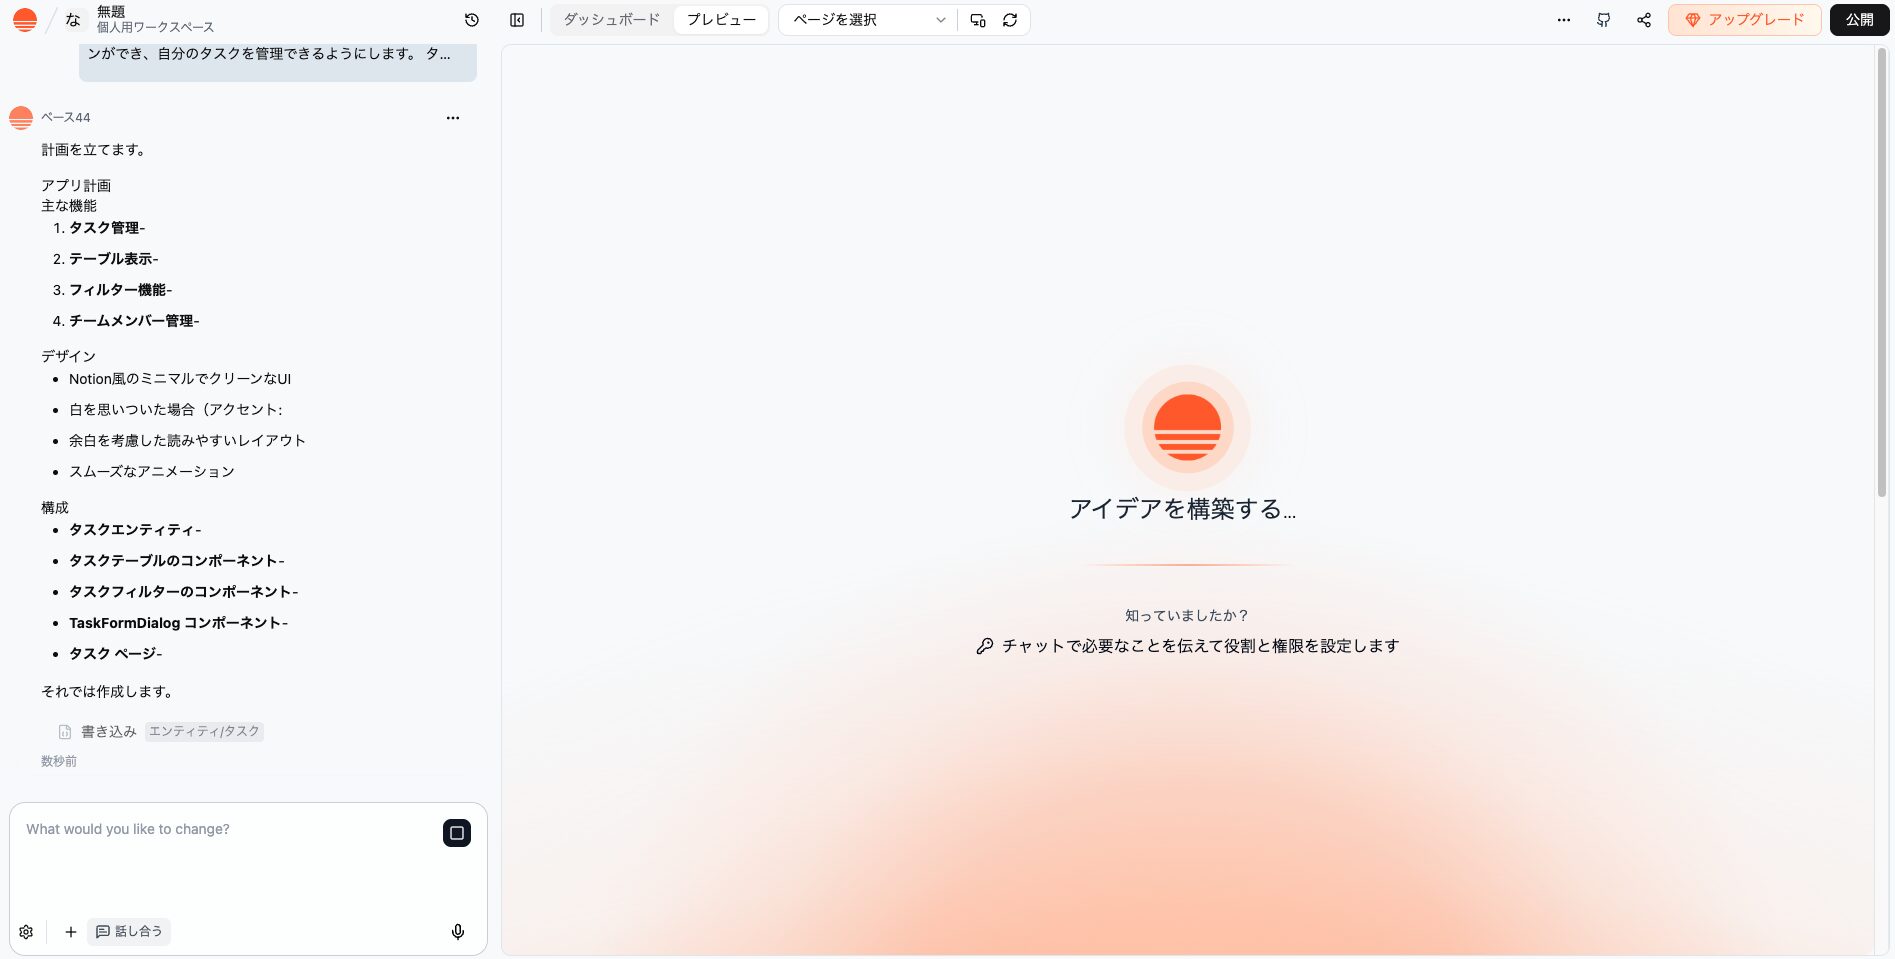The width and height of the screenshot is (1895, 959).
Task: Open the top bar more options menu
Action: click(x=1564, y=20)
